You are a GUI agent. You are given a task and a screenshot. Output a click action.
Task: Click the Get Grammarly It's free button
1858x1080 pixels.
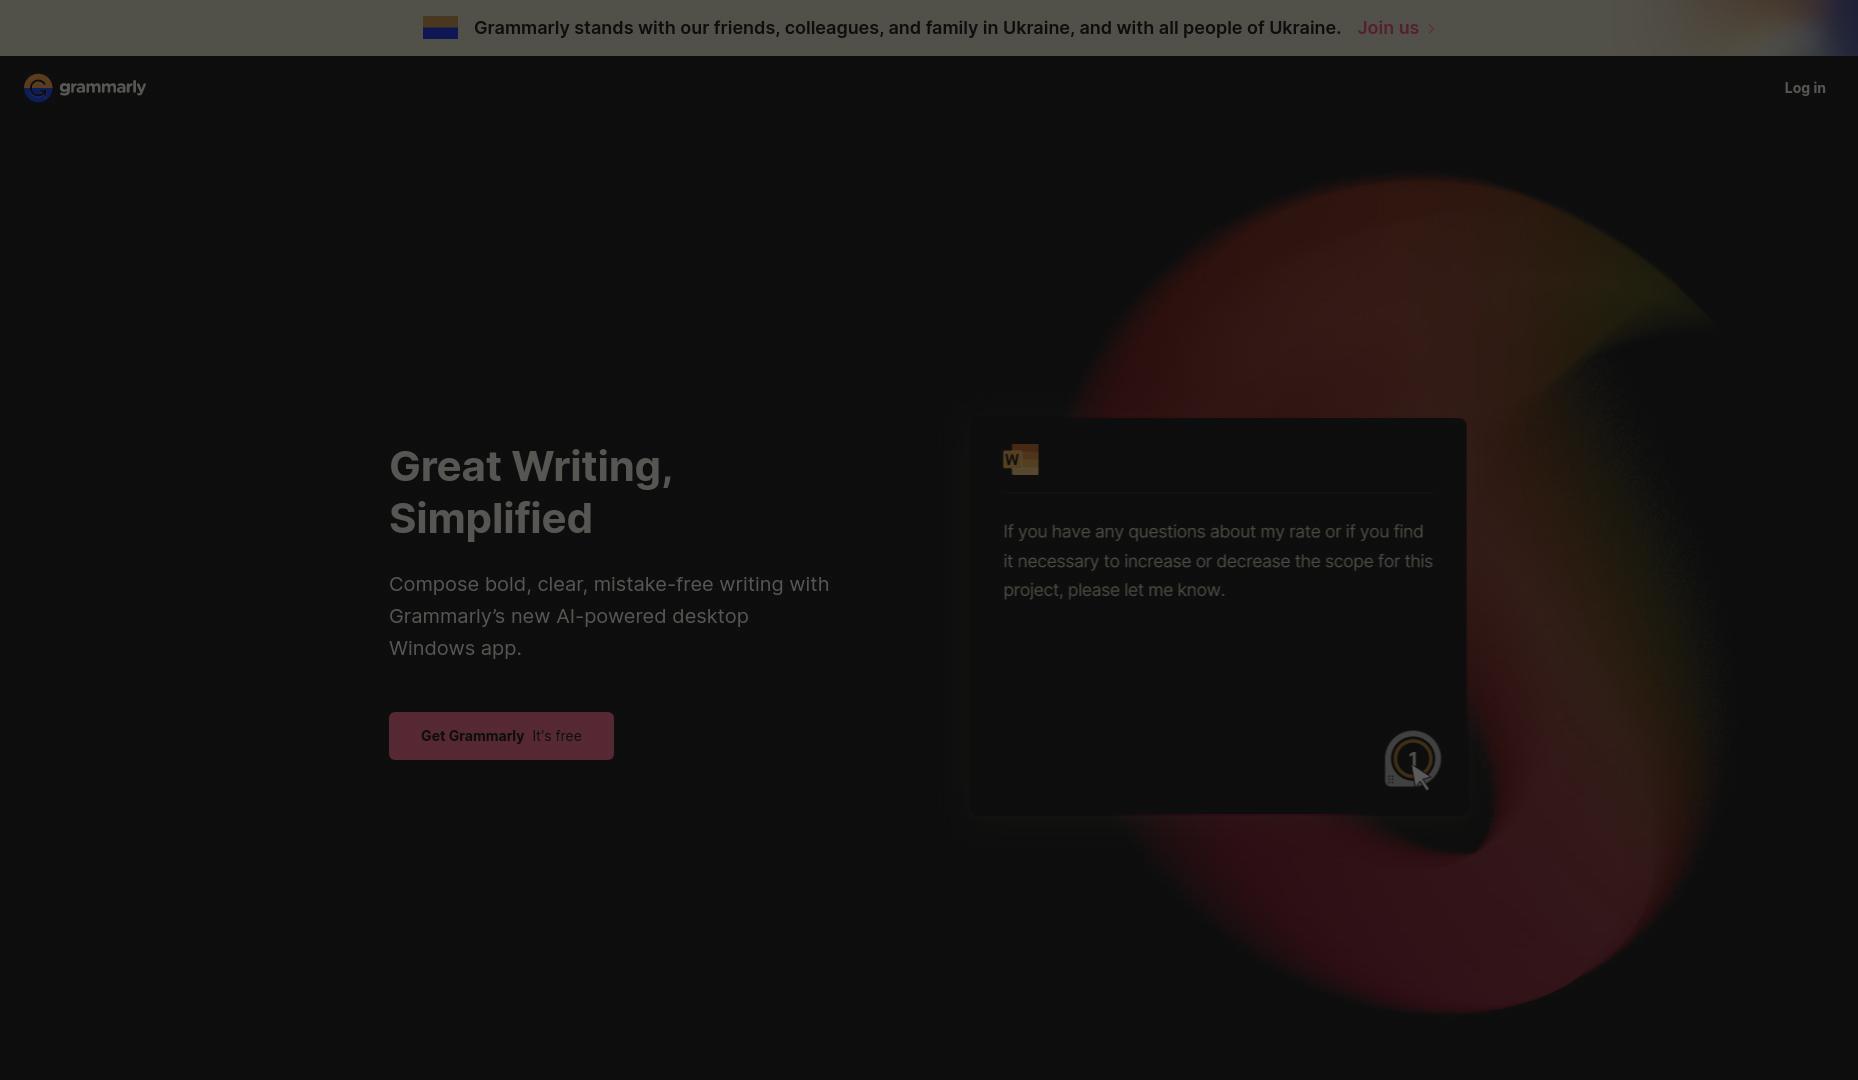(501, 736)
